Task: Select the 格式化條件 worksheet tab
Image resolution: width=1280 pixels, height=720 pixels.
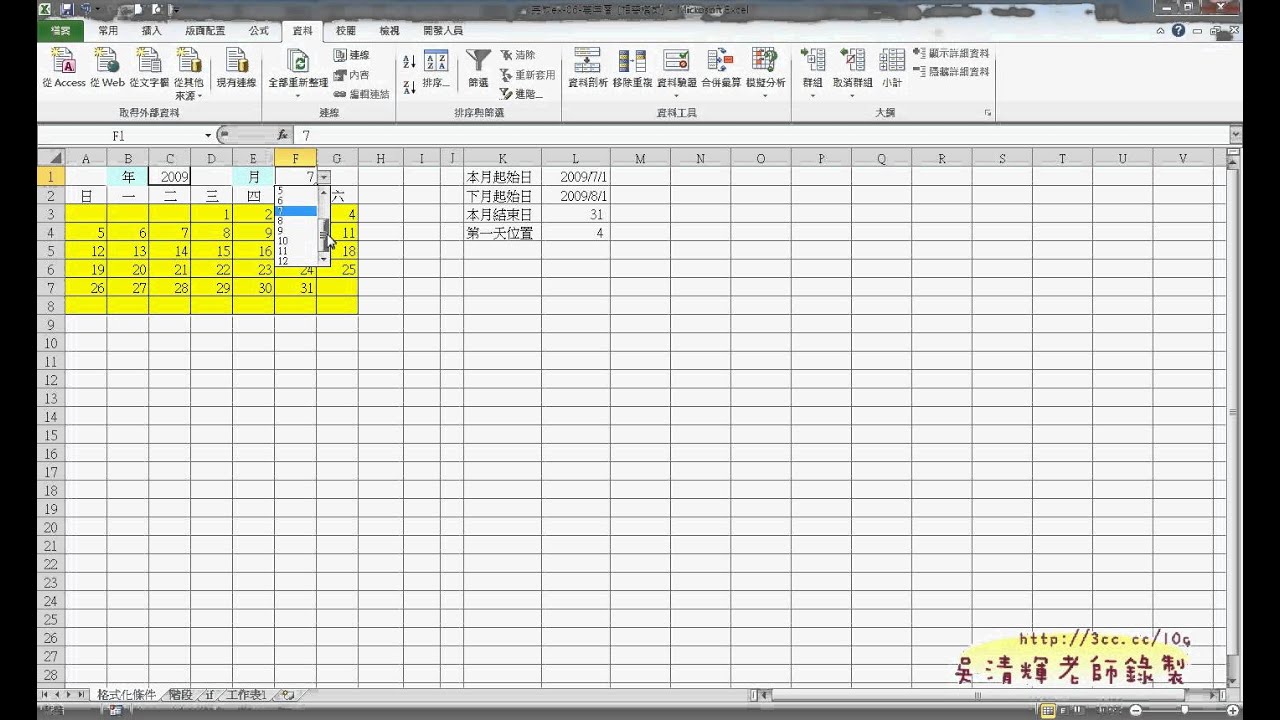Action: pos(127,694)
